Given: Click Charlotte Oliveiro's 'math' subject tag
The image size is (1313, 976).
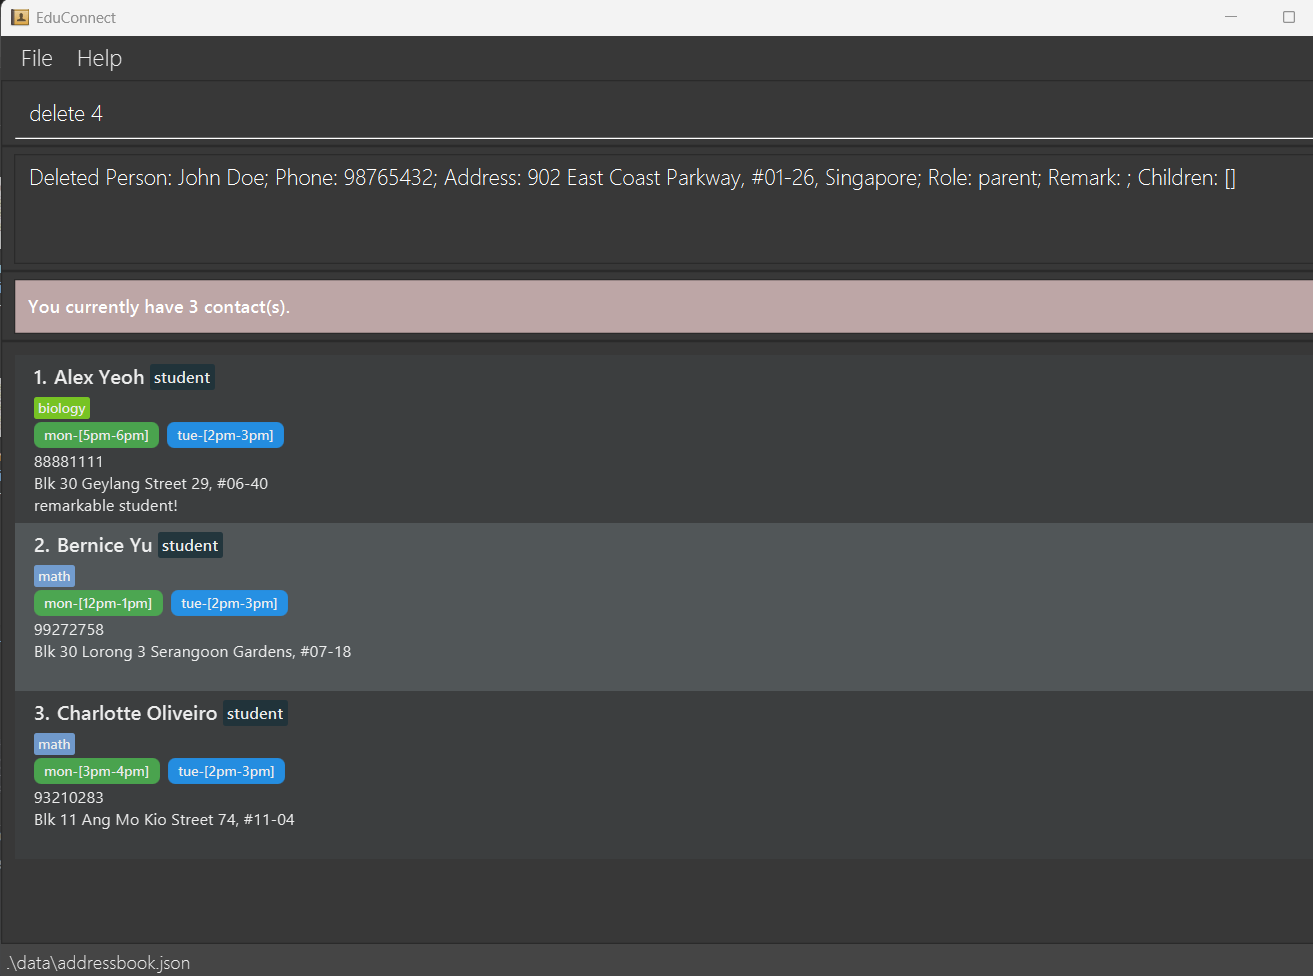Looking at the screenshot, I should click(54, 744).
